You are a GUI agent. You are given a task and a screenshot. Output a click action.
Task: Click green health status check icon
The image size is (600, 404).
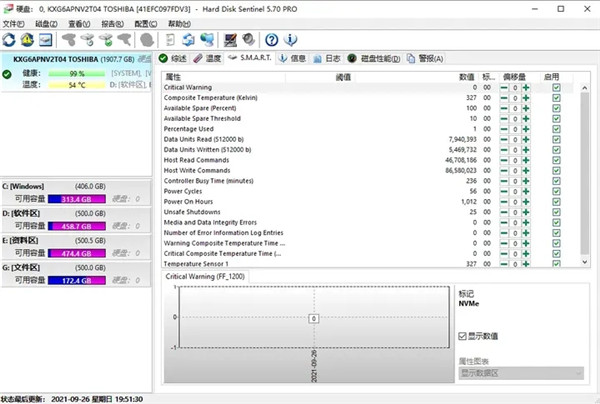[7, 74]
